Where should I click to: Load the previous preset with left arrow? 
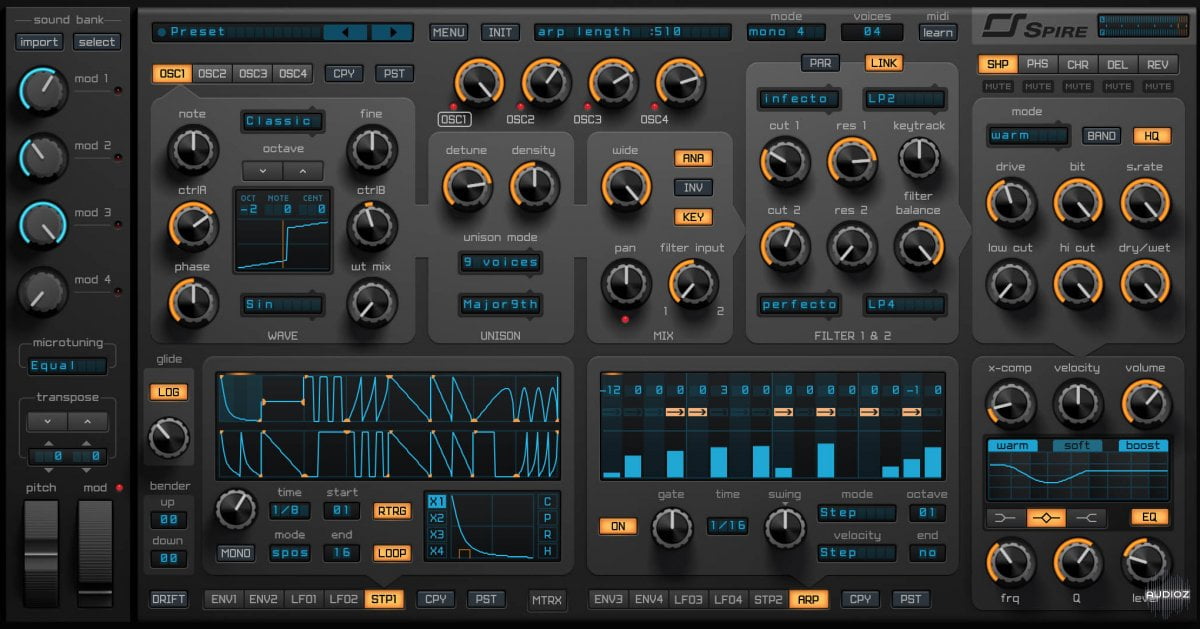(346, 32)
